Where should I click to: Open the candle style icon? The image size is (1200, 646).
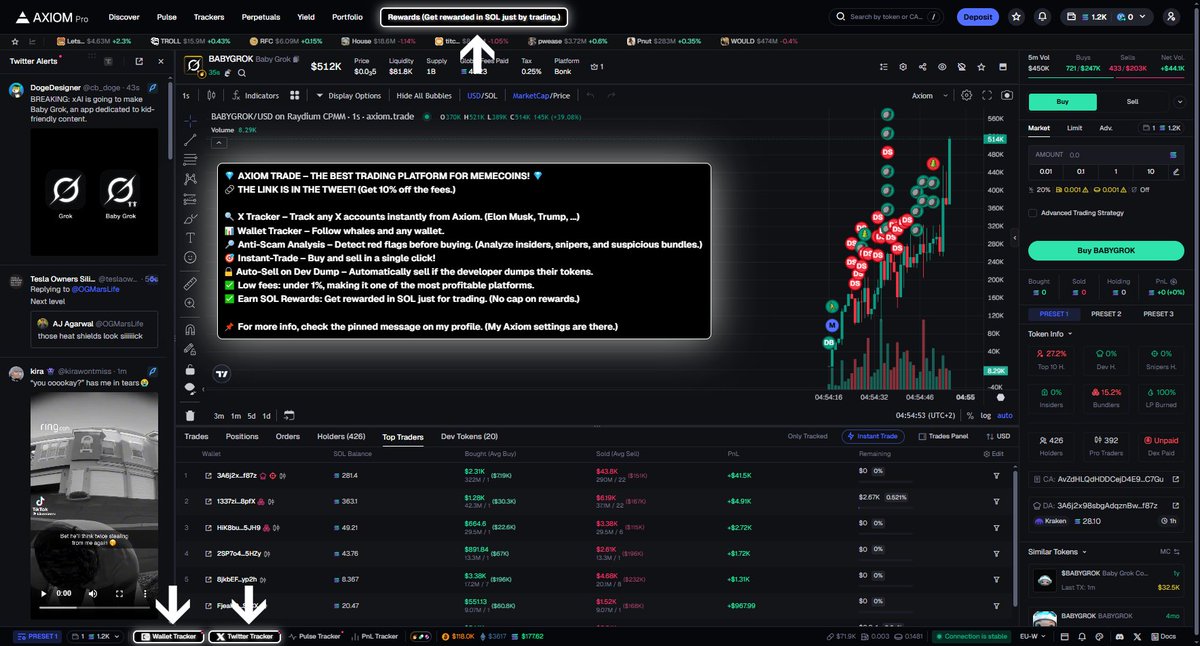(211, 95)
